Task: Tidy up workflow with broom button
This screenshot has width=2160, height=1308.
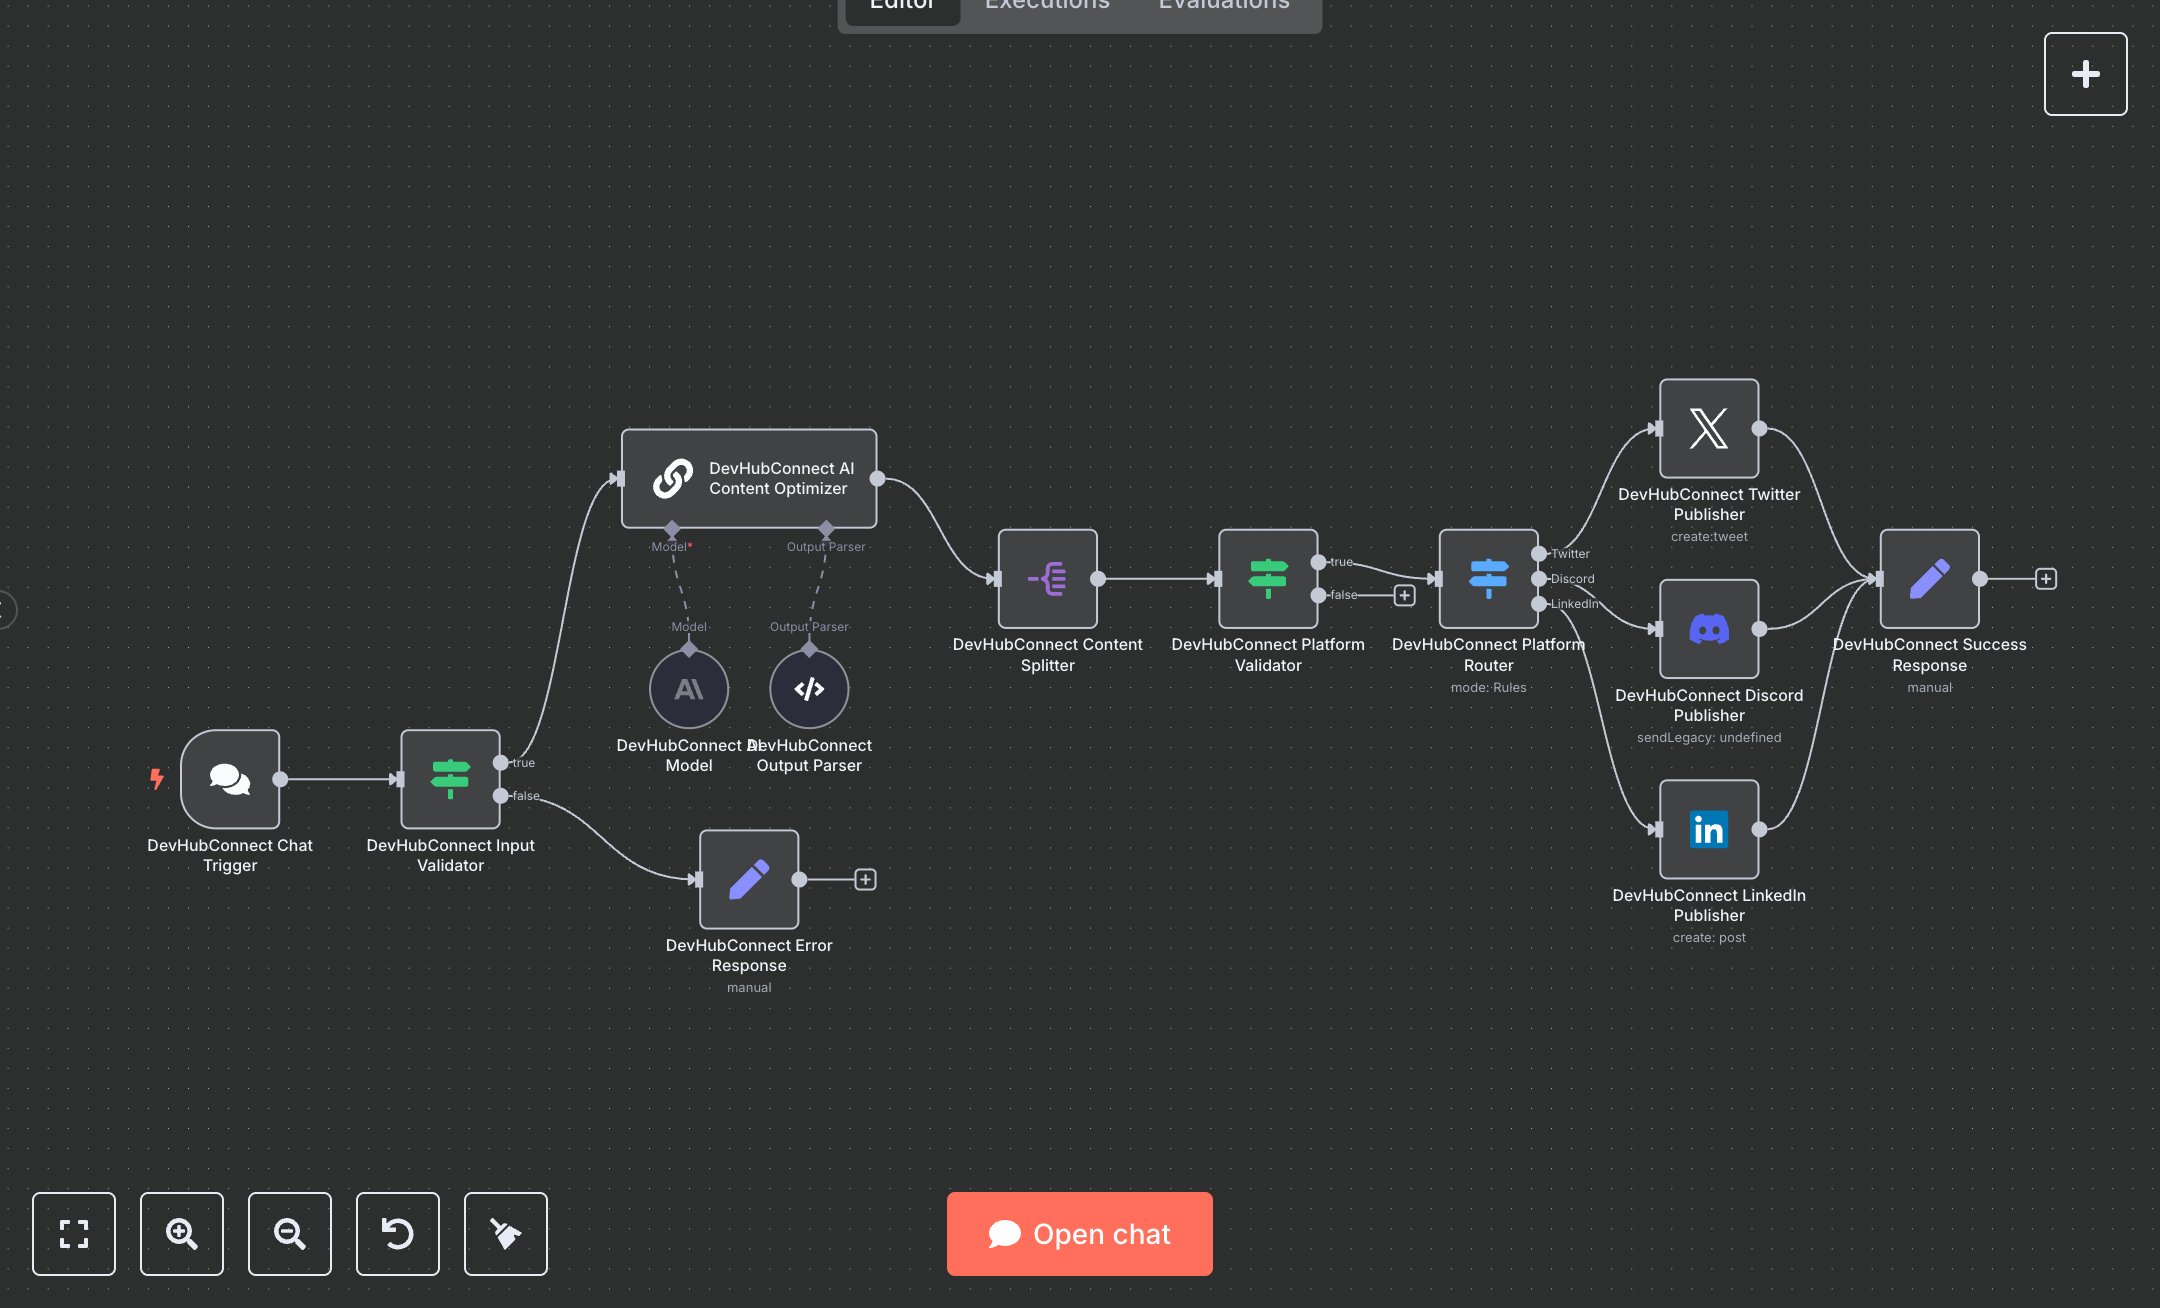Action: point(506,1233)
